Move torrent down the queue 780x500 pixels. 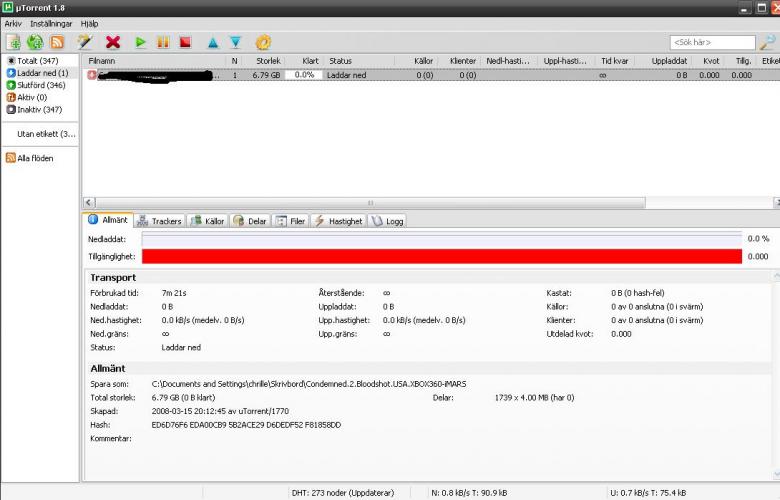(x=235, y=42)
